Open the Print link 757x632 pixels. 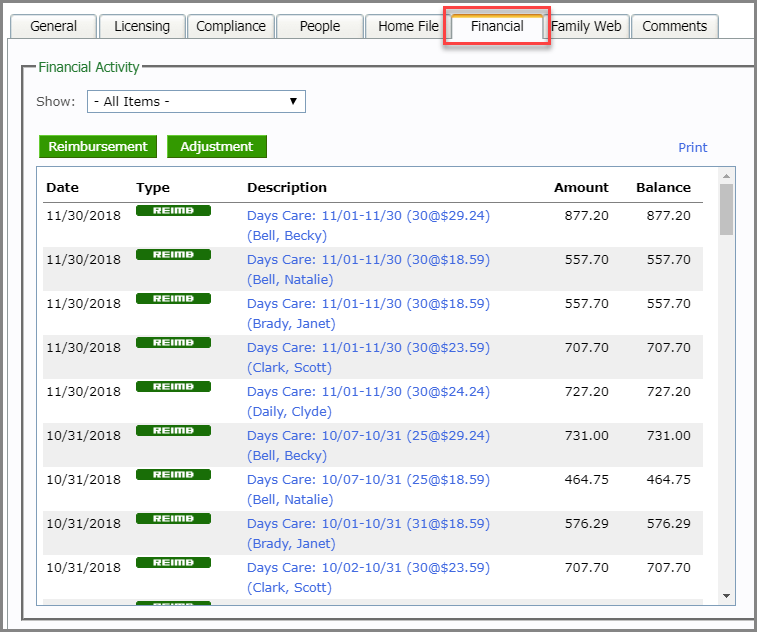click(692, 148)
